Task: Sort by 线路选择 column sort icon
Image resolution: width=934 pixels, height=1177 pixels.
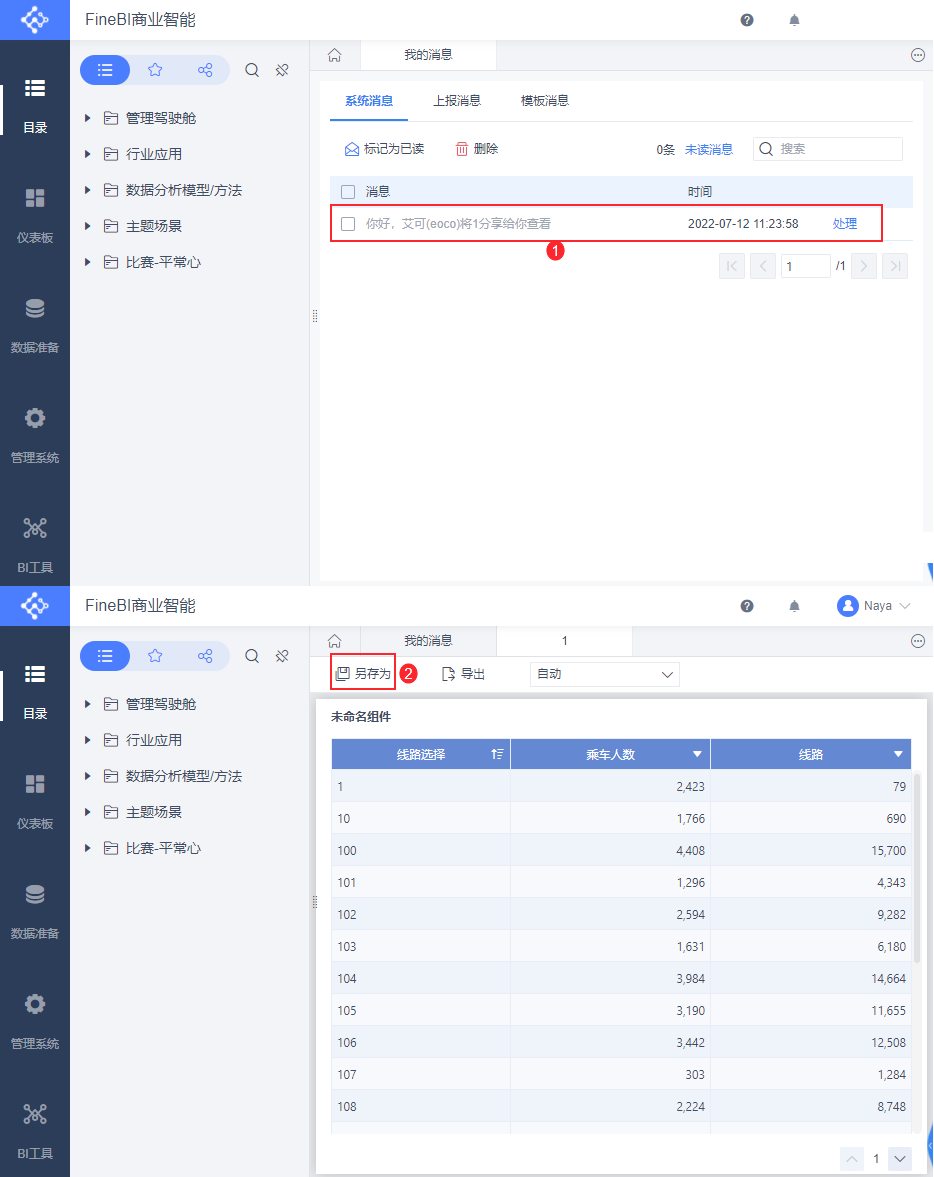Action: click(x=497, y=754)
